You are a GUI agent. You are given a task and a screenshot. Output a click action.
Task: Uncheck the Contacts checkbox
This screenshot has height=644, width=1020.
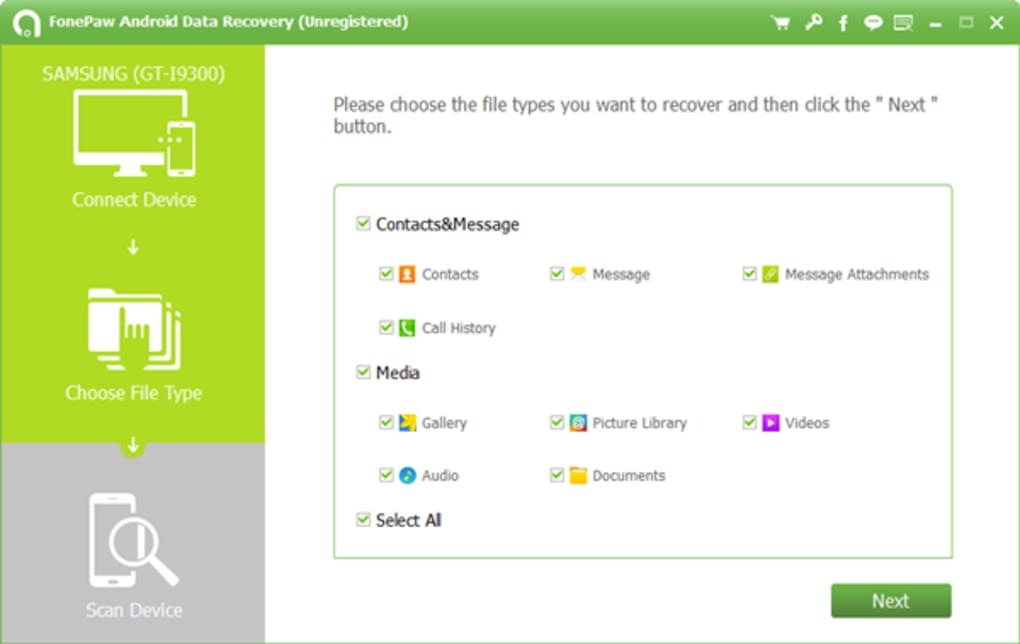click(385, 273)
